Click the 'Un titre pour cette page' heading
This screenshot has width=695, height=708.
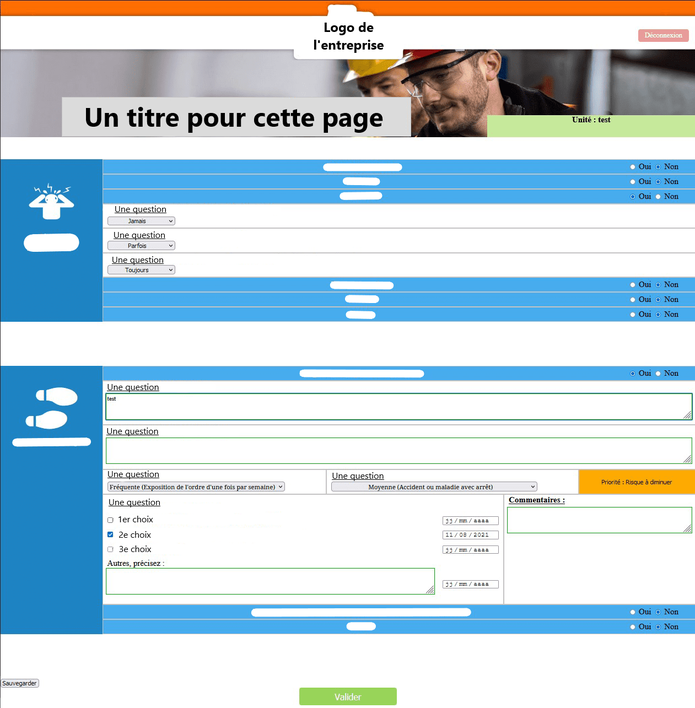(234, 118)
